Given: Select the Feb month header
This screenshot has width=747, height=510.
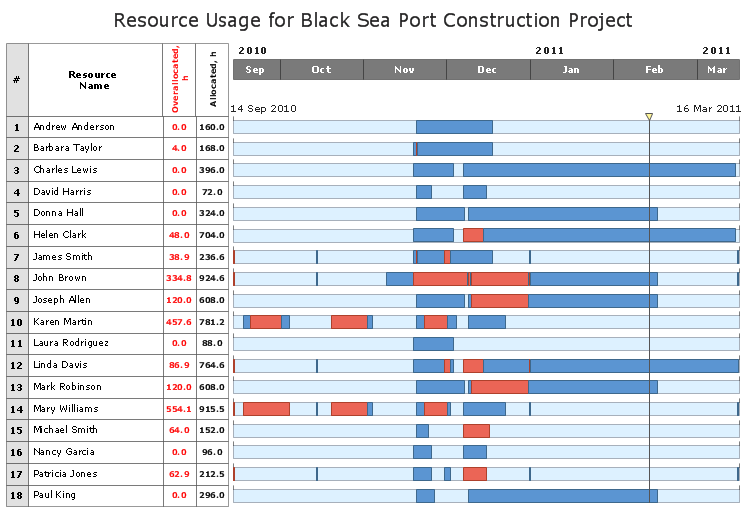Looking at the screenshot, I should coord(655,70).
